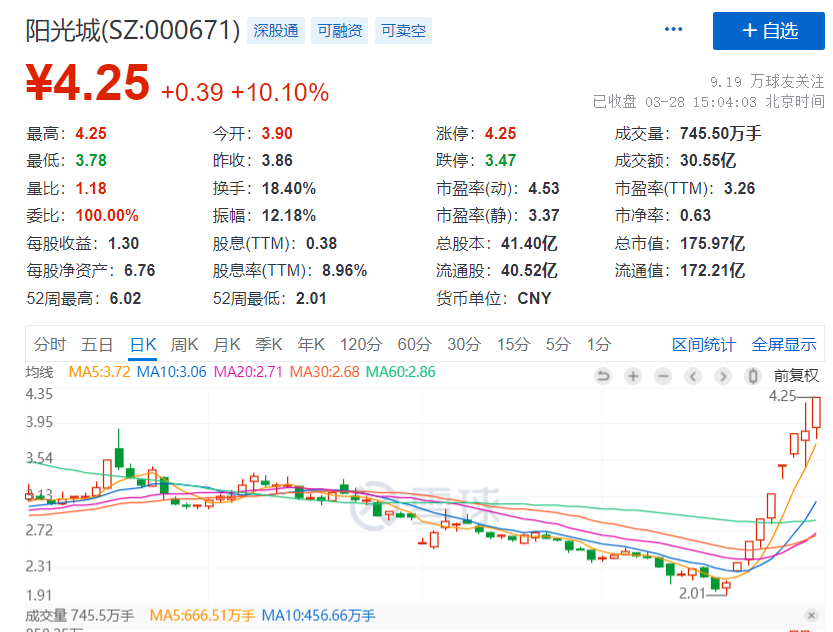Move chart right with arrow icon
833x632 pixels.
point(722,377)
